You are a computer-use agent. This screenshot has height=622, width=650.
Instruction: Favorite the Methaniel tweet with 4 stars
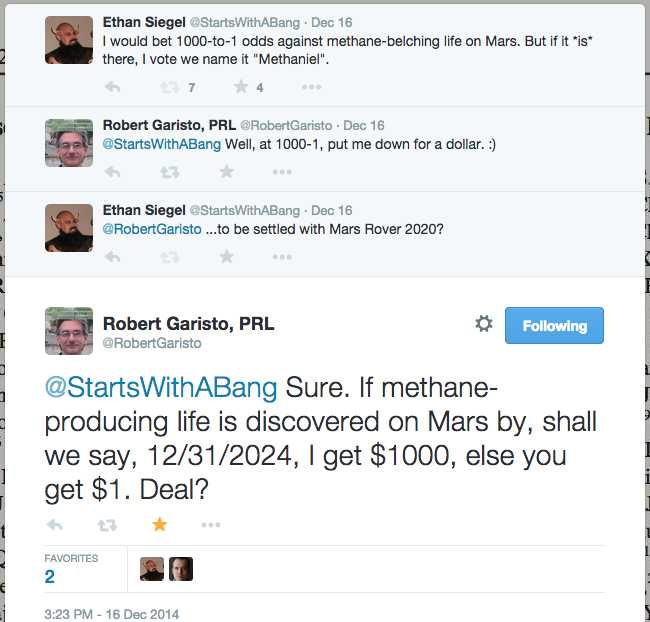point(241,87)
